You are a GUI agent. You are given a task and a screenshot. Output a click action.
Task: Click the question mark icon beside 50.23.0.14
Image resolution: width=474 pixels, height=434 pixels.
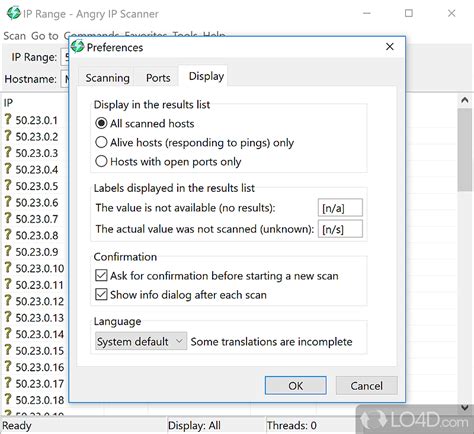click(8, 334)
